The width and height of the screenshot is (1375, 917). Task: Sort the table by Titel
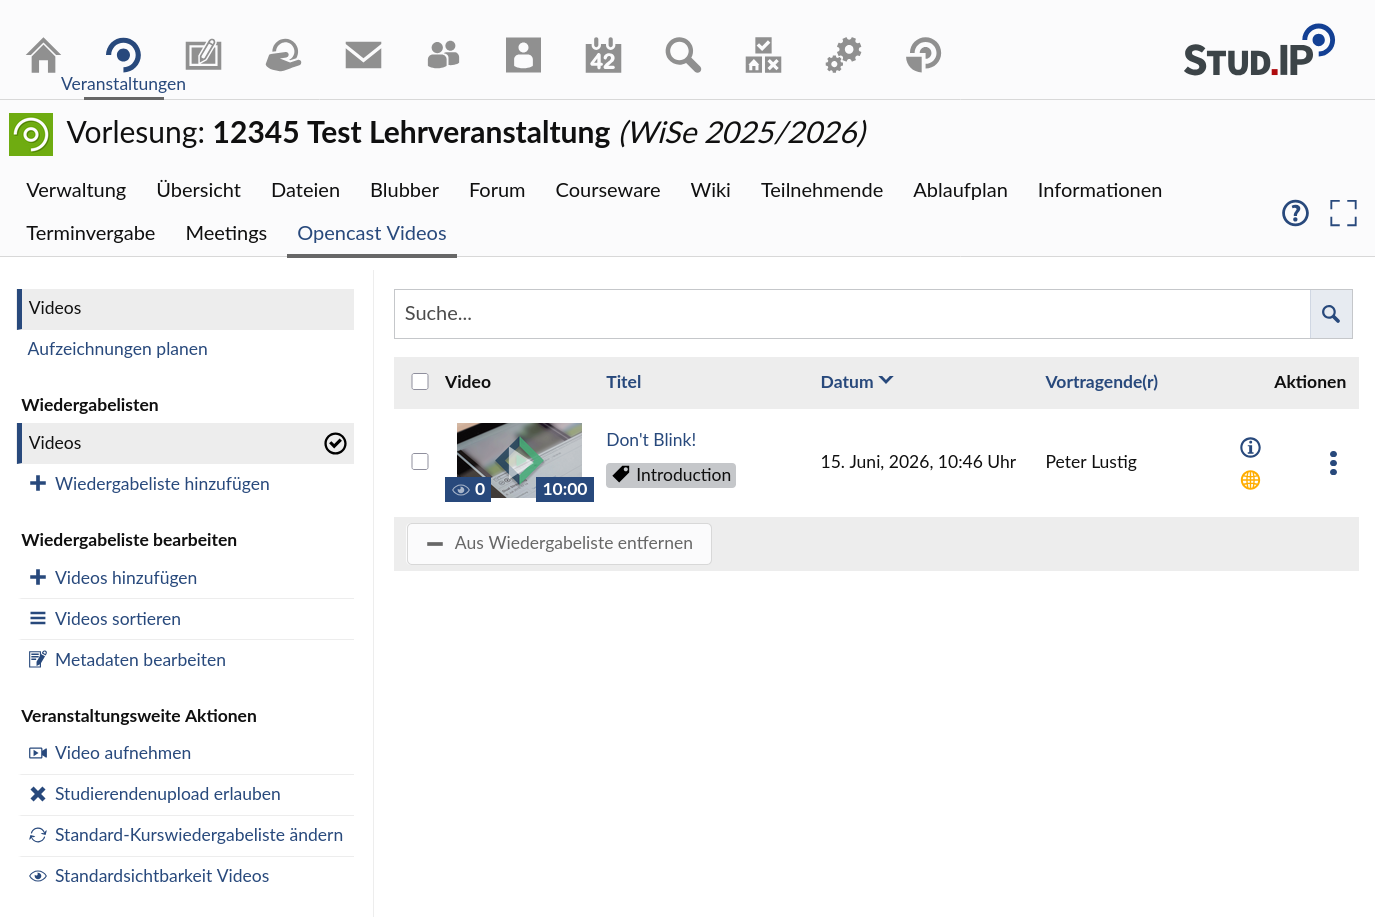pyautogui.click(x=623, y=382)
